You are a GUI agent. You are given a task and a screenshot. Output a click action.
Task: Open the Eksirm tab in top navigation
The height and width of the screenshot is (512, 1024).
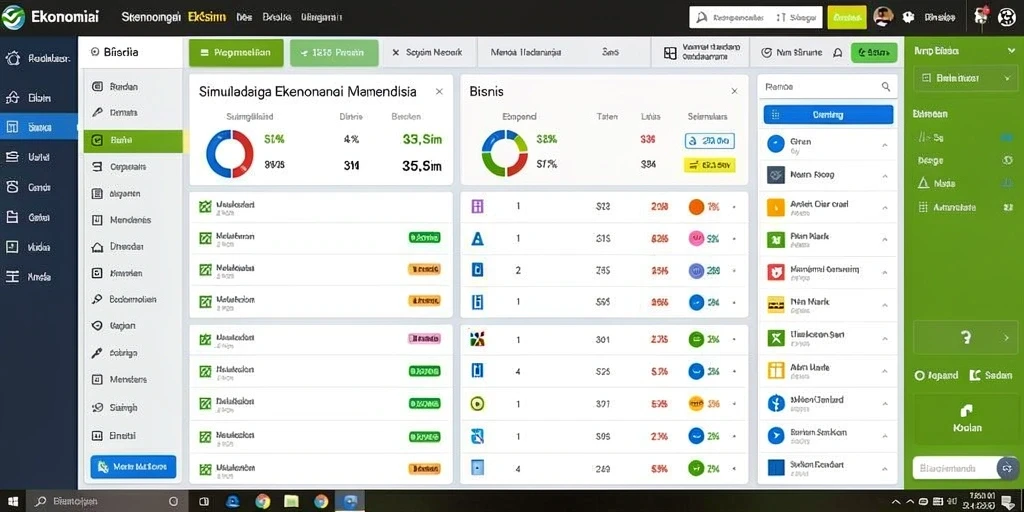tap(206, 18)
